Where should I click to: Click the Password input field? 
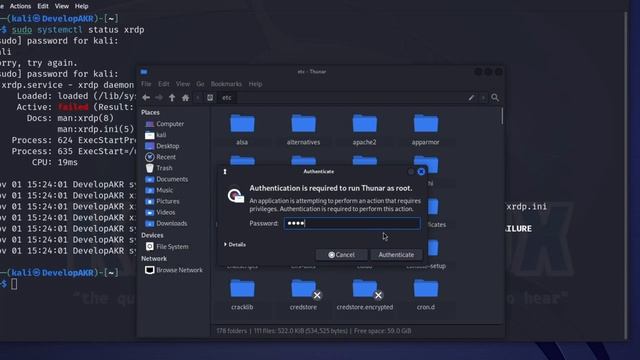(352, 223)
